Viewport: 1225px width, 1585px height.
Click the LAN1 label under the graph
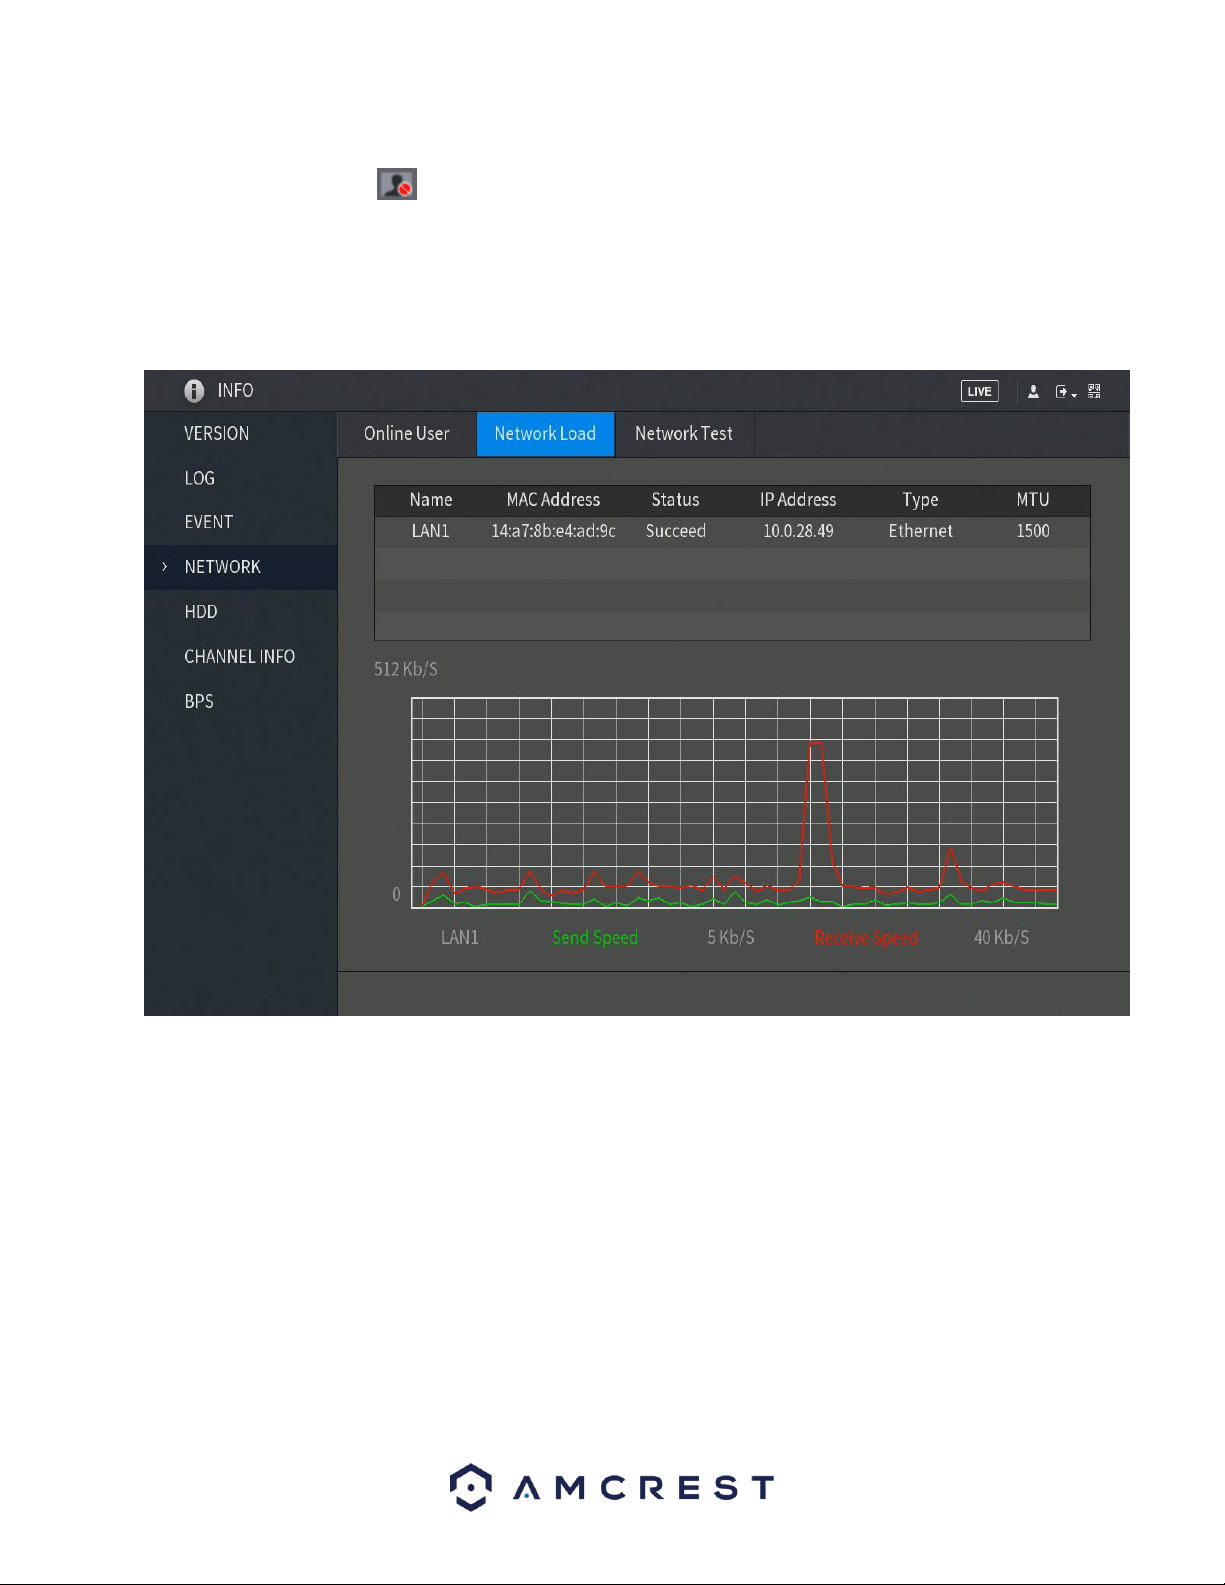(x=460, y=938)
